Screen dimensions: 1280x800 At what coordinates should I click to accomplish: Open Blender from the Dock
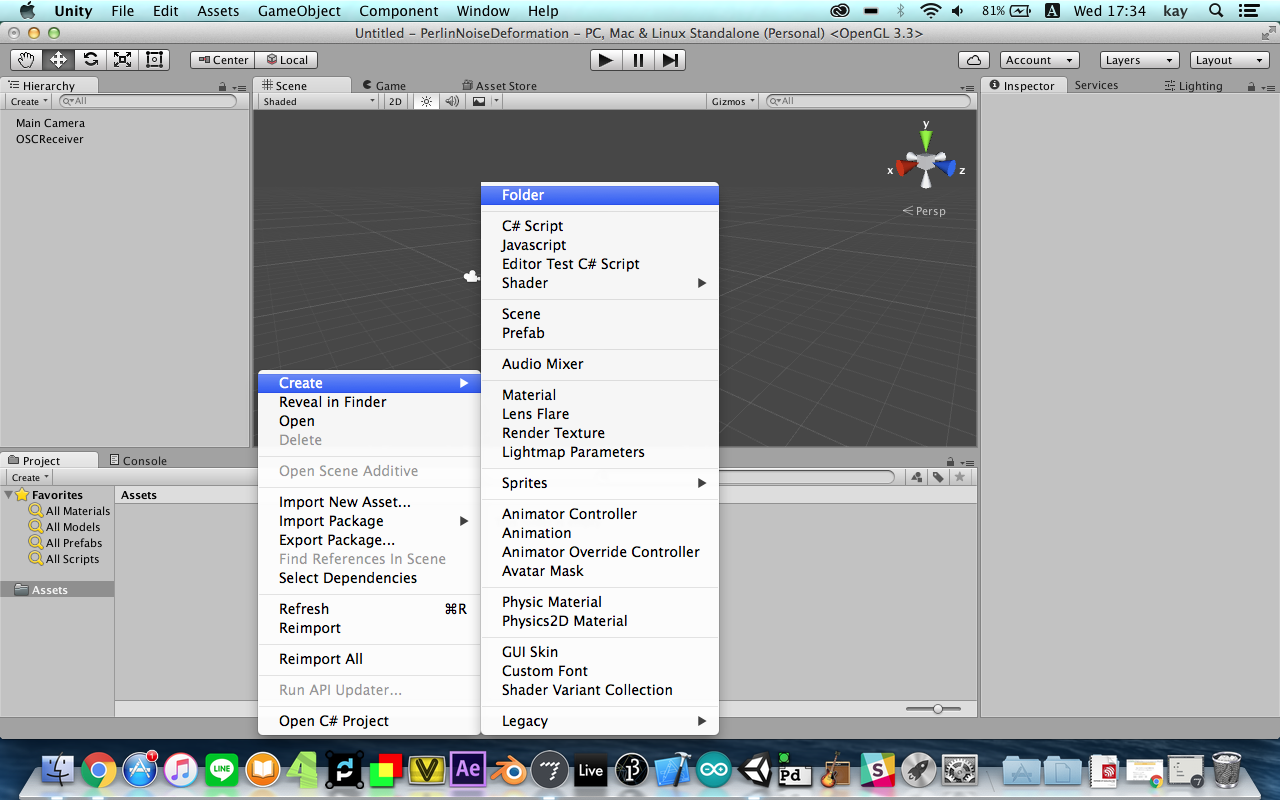(x=509, y=770)
